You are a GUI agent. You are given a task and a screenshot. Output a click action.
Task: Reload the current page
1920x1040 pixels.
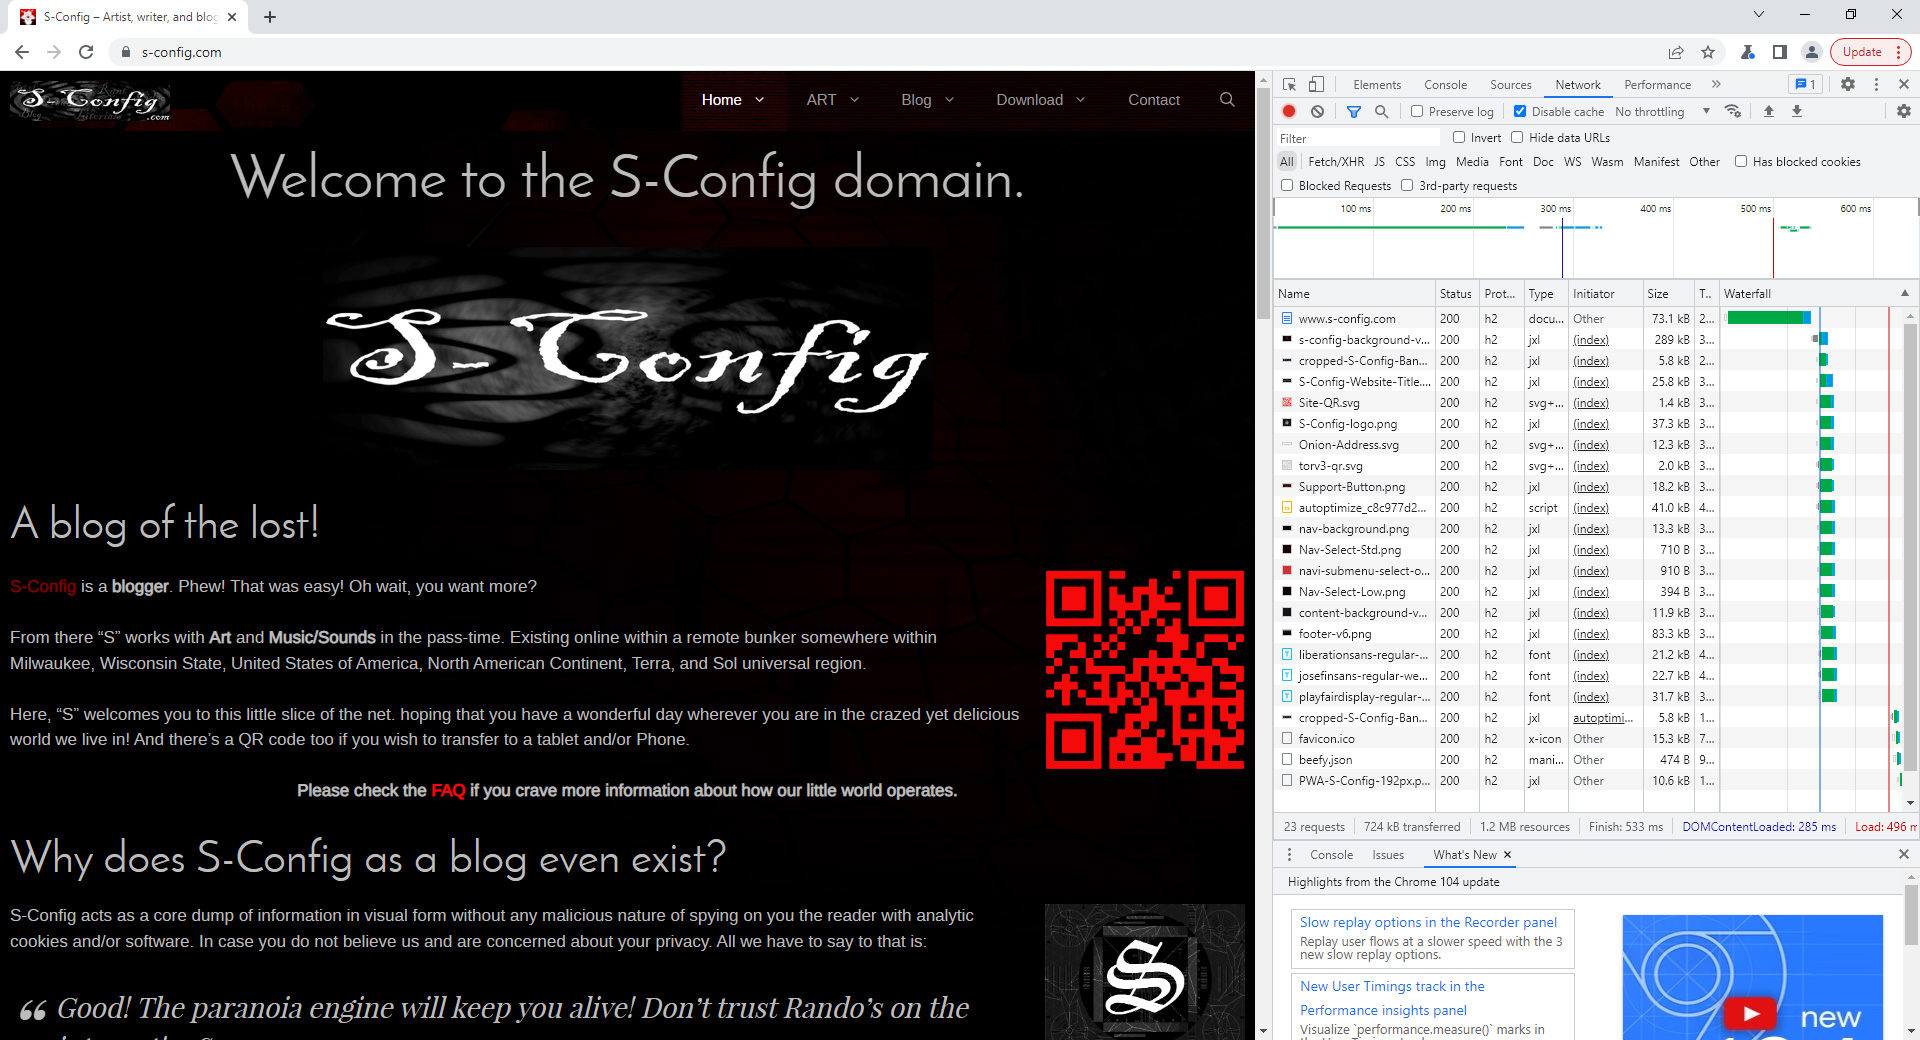click(86, 52)
